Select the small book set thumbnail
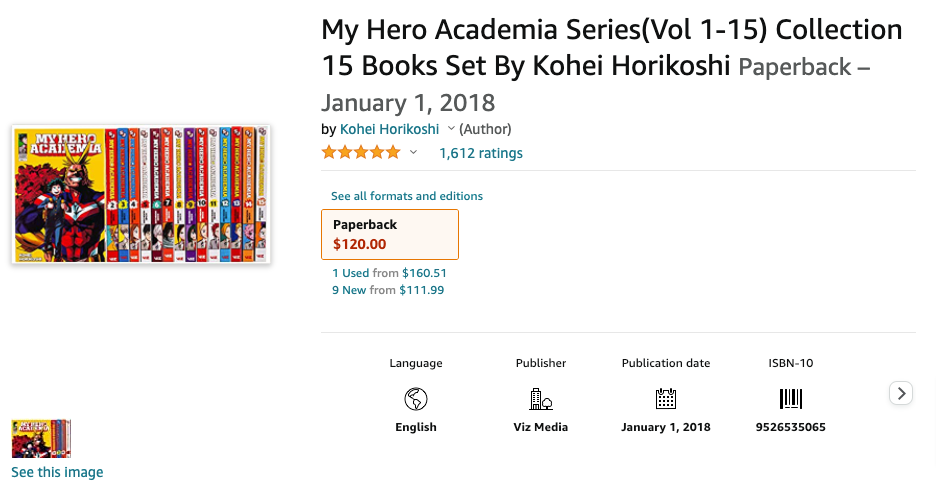 pos(41,439)
